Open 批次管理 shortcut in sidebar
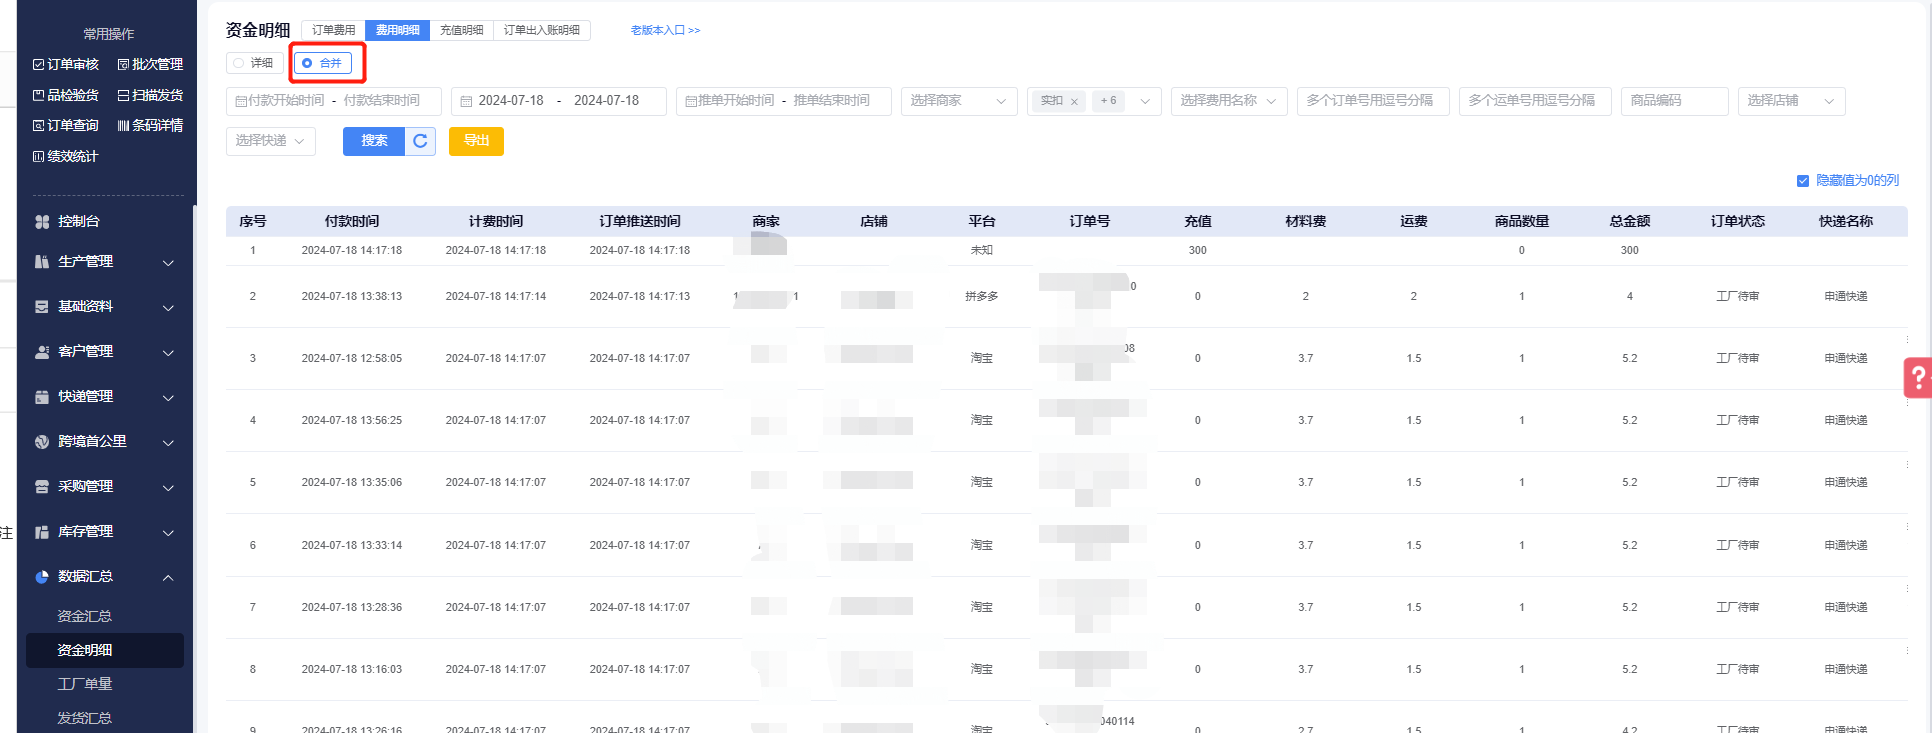The image size is (1932, 733). point(150,64)
